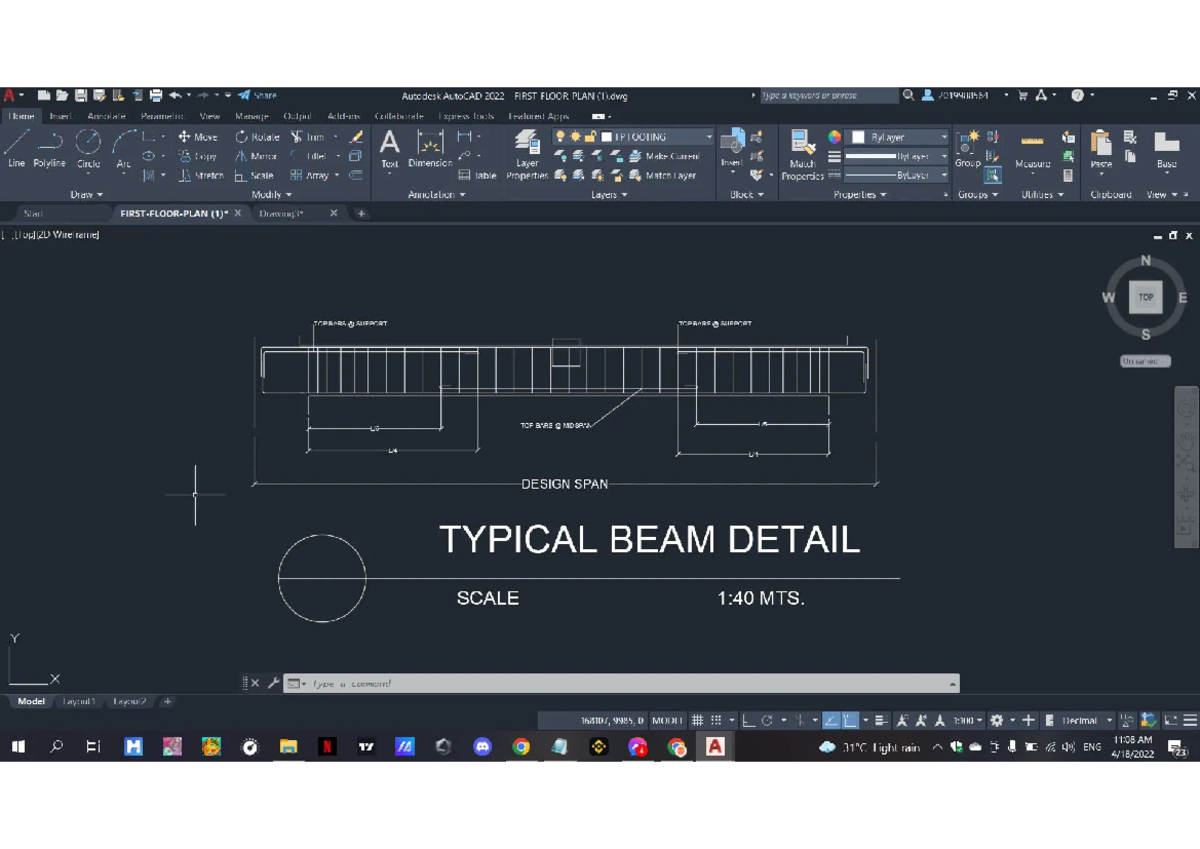Switch to the Annotate ribbon tab
The height and width of the screenshot is (849, 1200).
(x=106, y=115)
